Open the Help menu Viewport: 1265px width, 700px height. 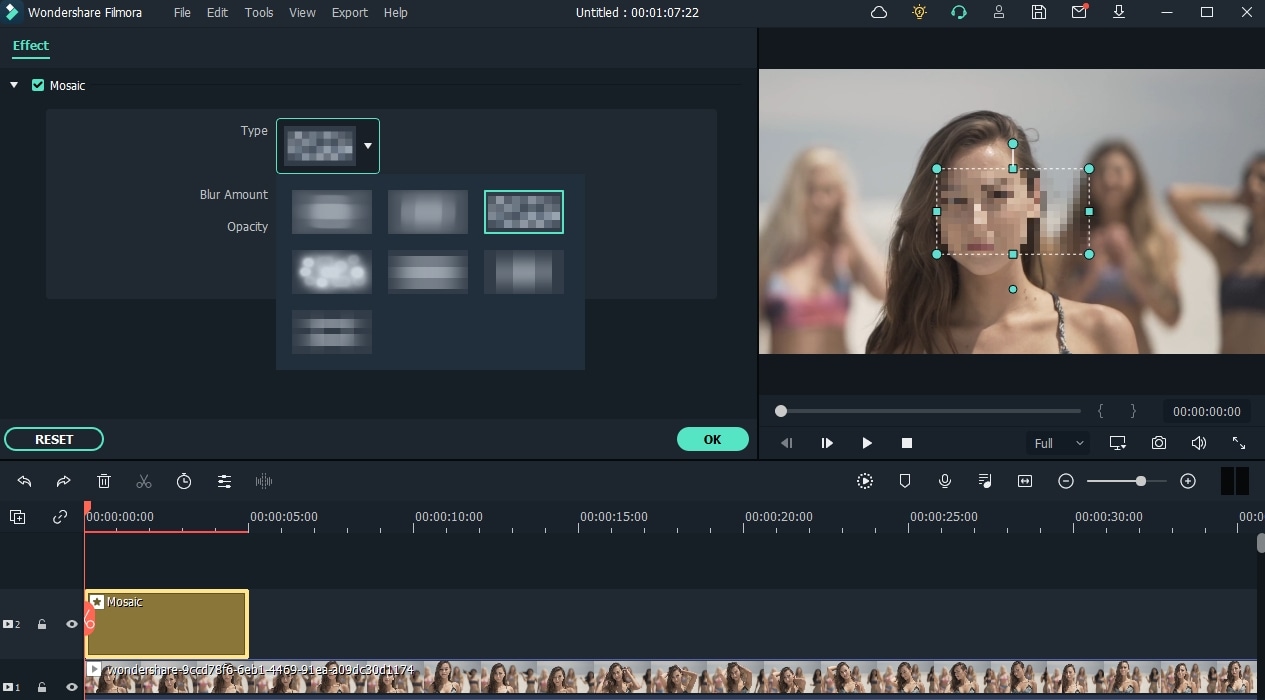coord(396,12)
